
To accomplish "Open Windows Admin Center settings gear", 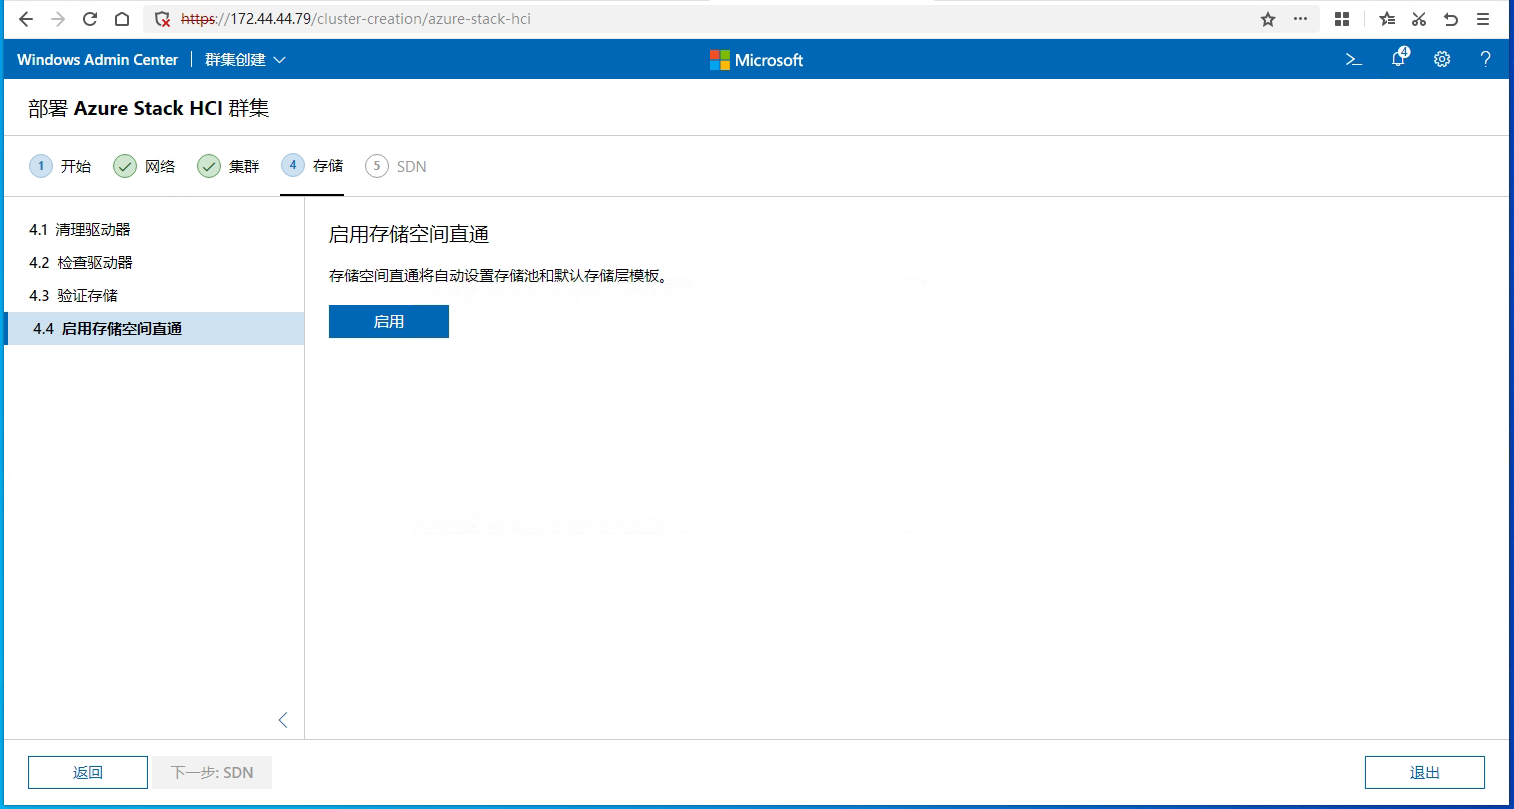I will pyautogui.click(x=1442, y=60).
